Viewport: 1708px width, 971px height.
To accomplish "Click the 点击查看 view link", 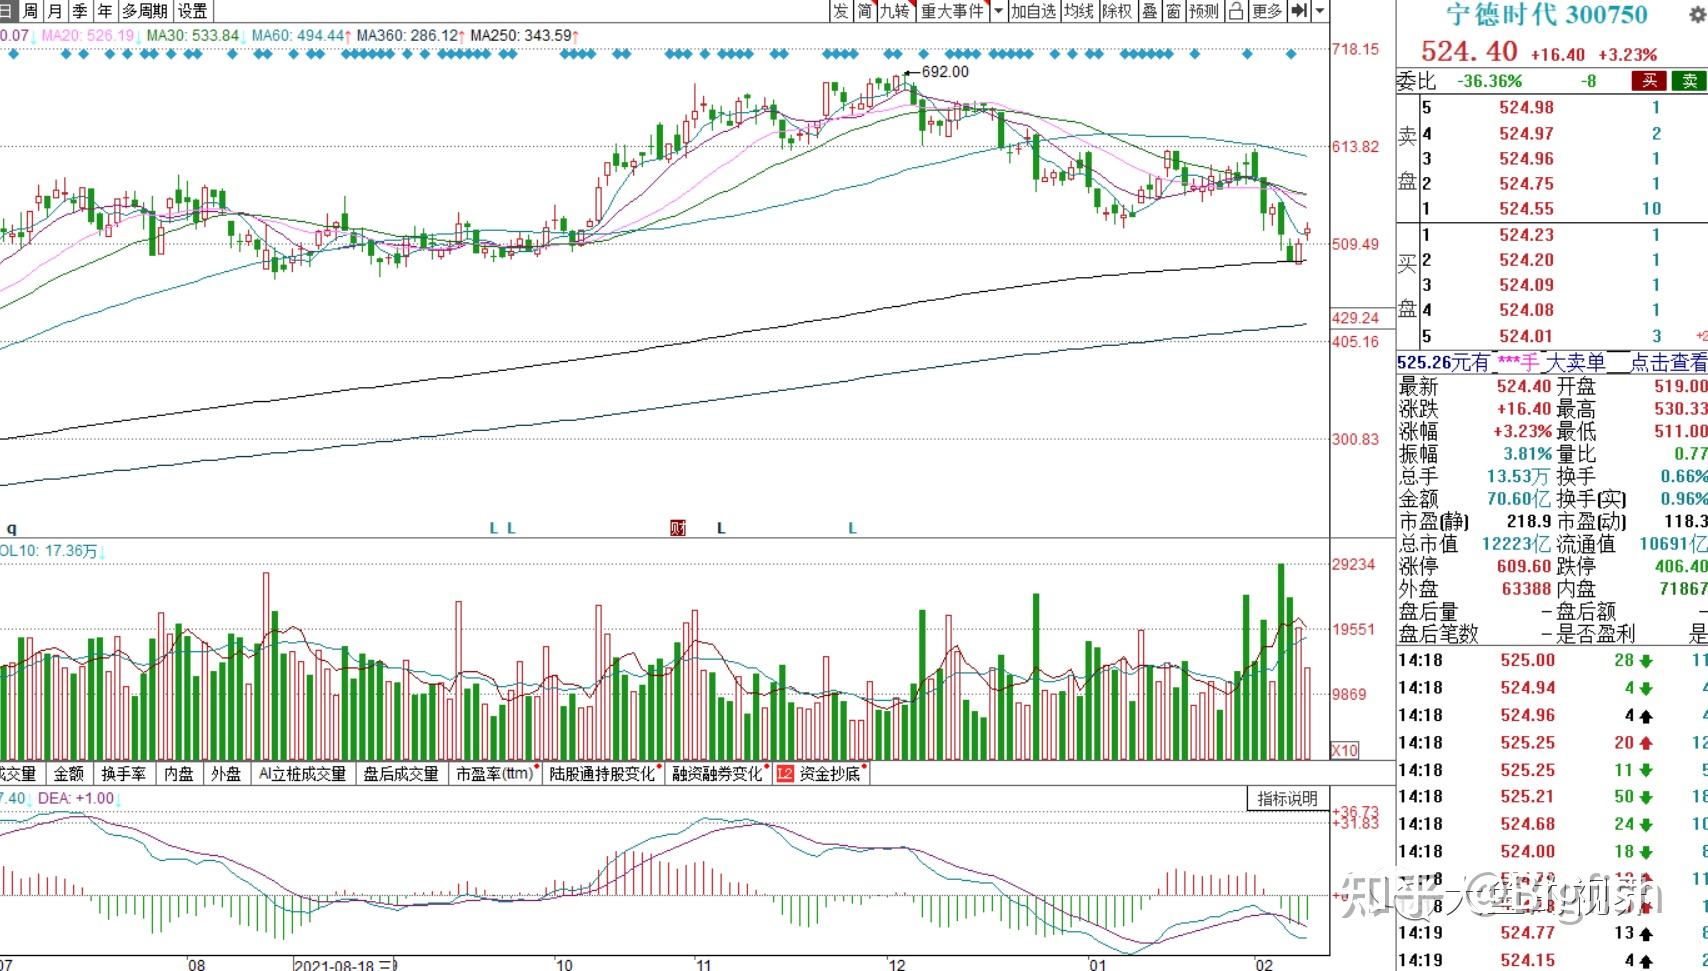I will tap(1668, 362).
